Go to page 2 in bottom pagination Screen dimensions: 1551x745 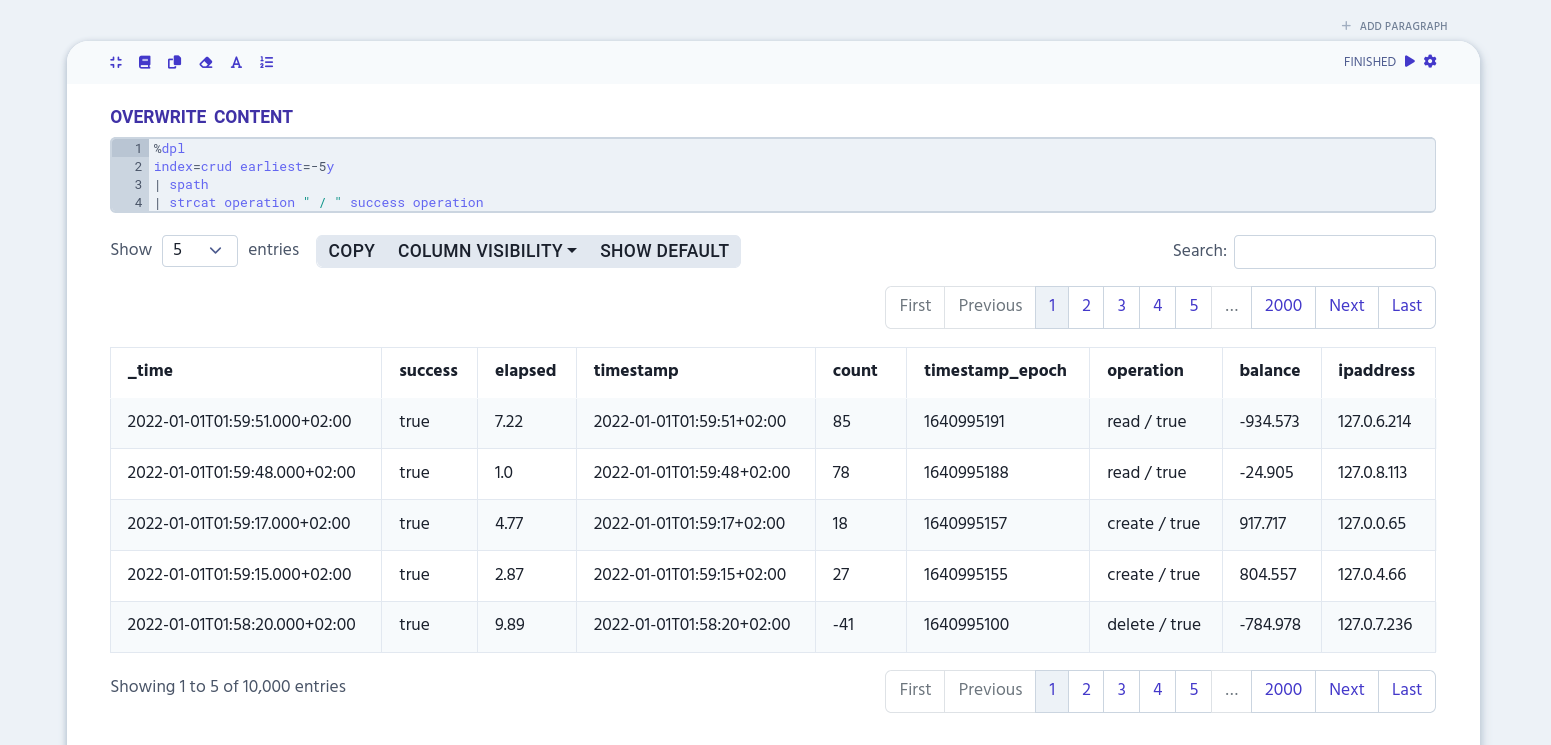point(1086,690)
